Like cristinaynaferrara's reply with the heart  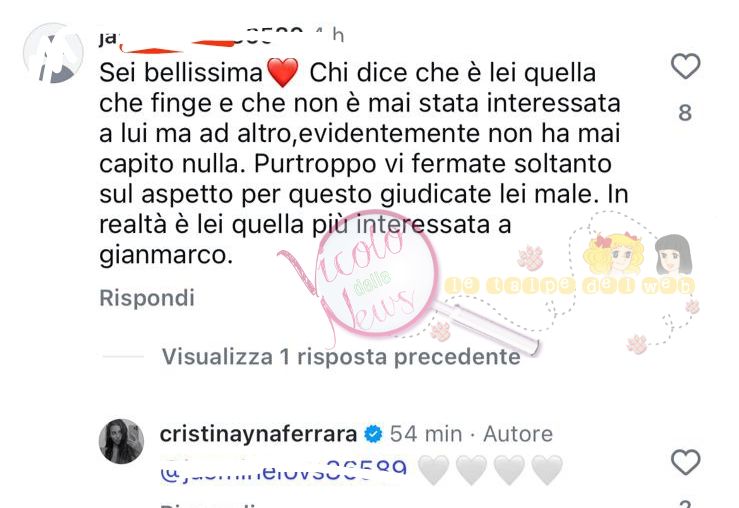coord(685,462)
